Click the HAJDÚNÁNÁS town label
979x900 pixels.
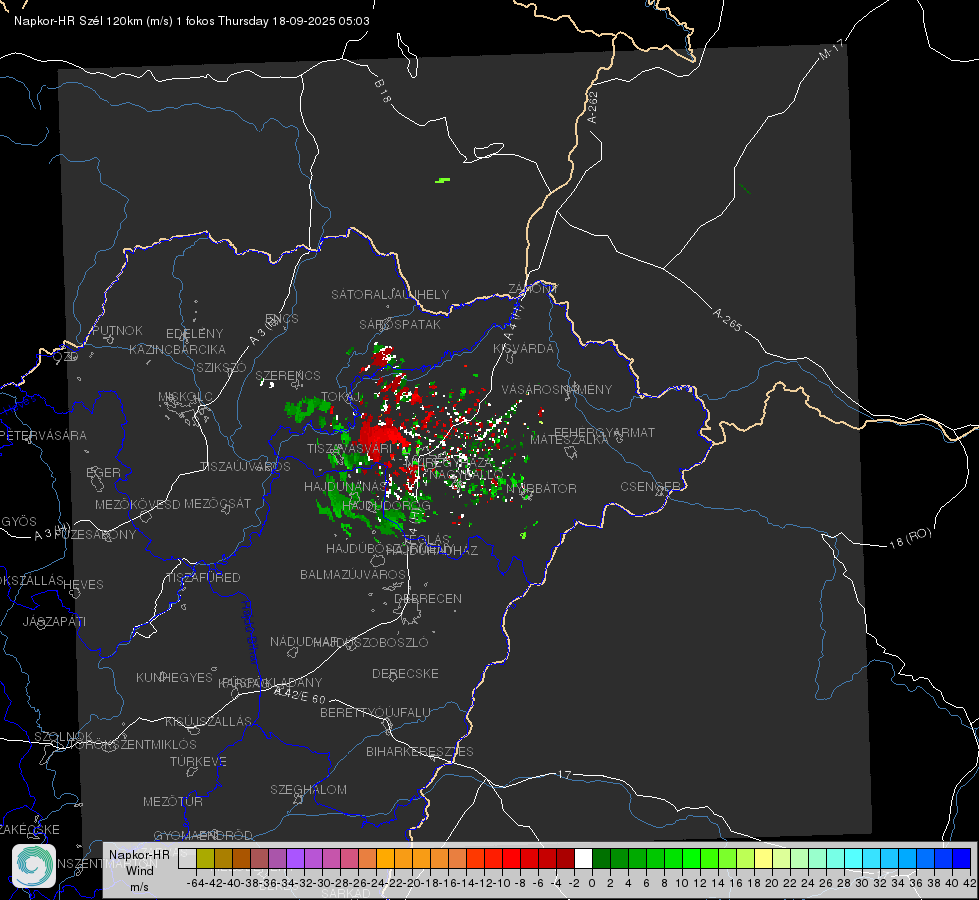pos(346,486)
